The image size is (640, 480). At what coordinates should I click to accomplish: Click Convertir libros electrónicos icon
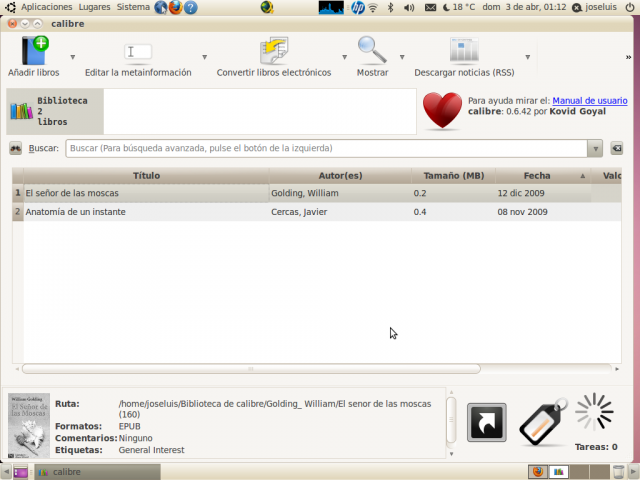tap(274, 51)
